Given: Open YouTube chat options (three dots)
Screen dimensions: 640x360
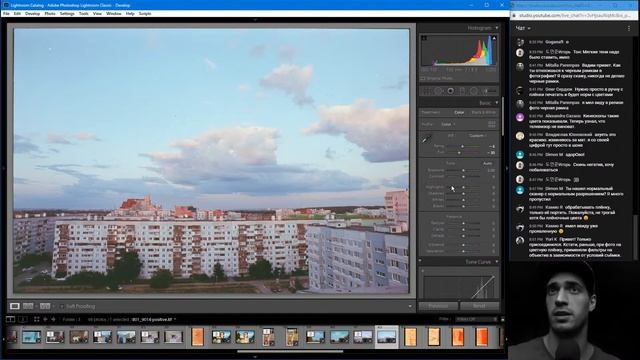Looking at the screenshot, I should click(629, 28).
